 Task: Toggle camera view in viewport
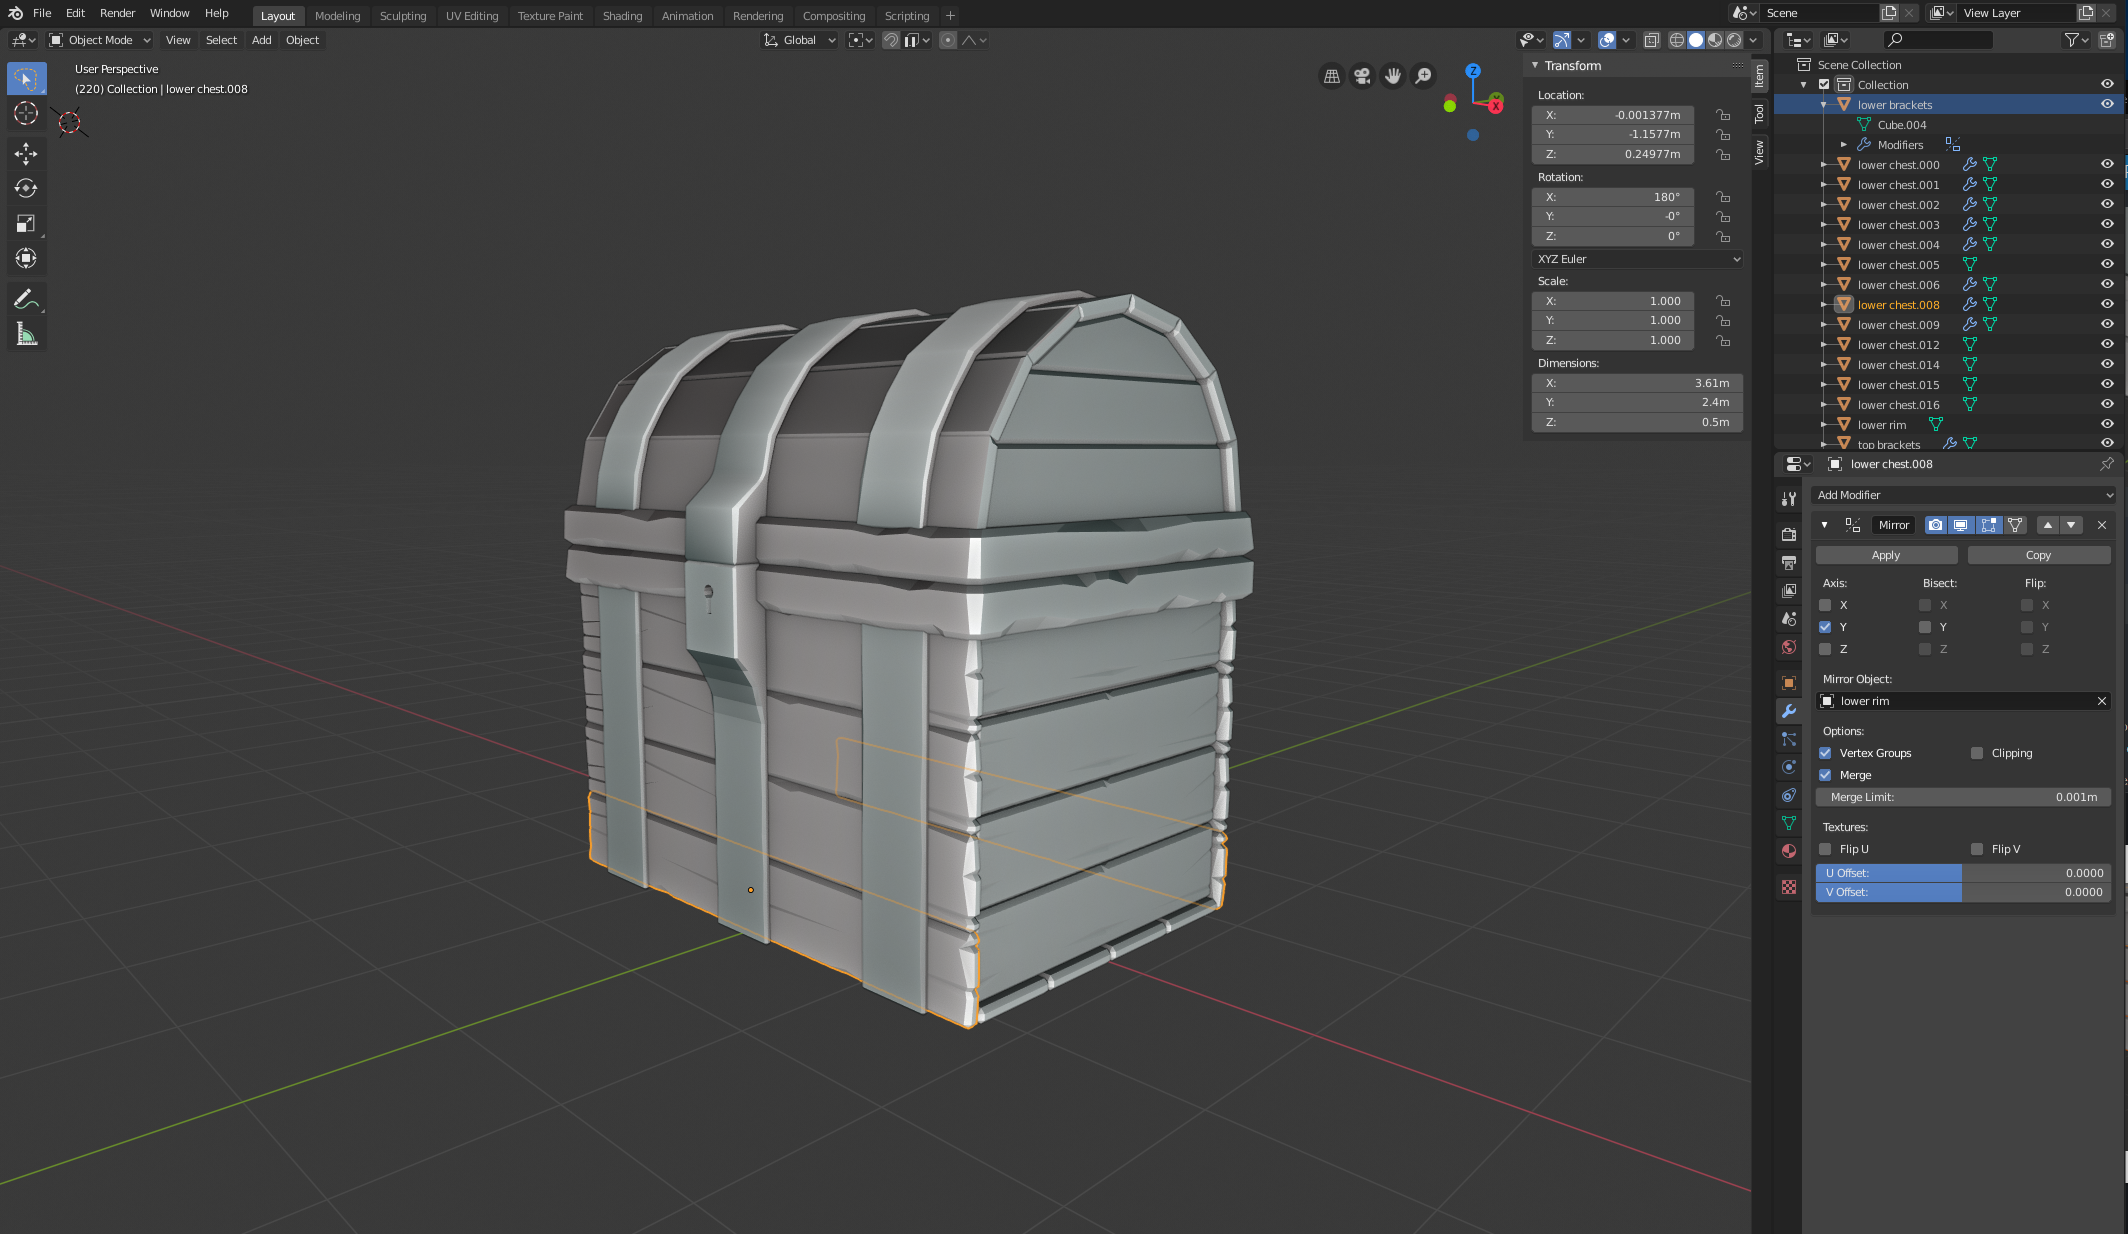click(1362, 76)
